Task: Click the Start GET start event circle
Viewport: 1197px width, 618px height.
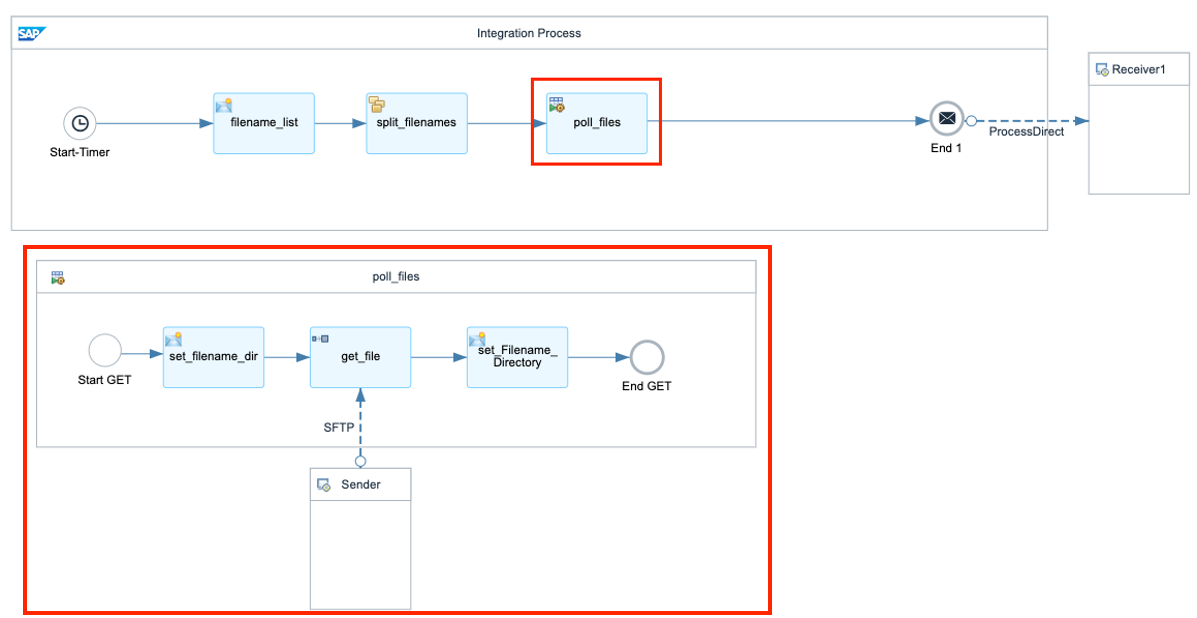Action: coord(105,352)
